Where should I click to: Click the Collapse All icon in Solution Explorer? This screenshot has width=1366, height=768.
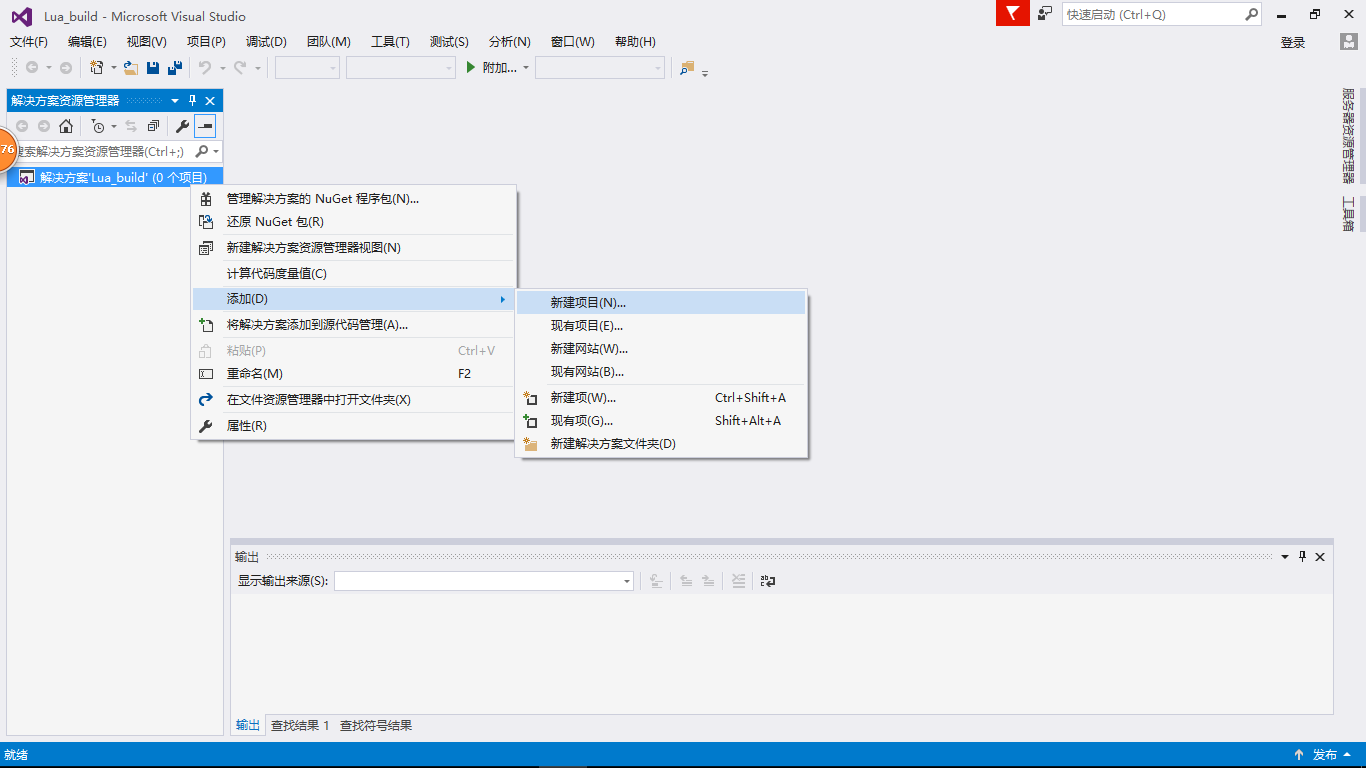tap(153, 126)
